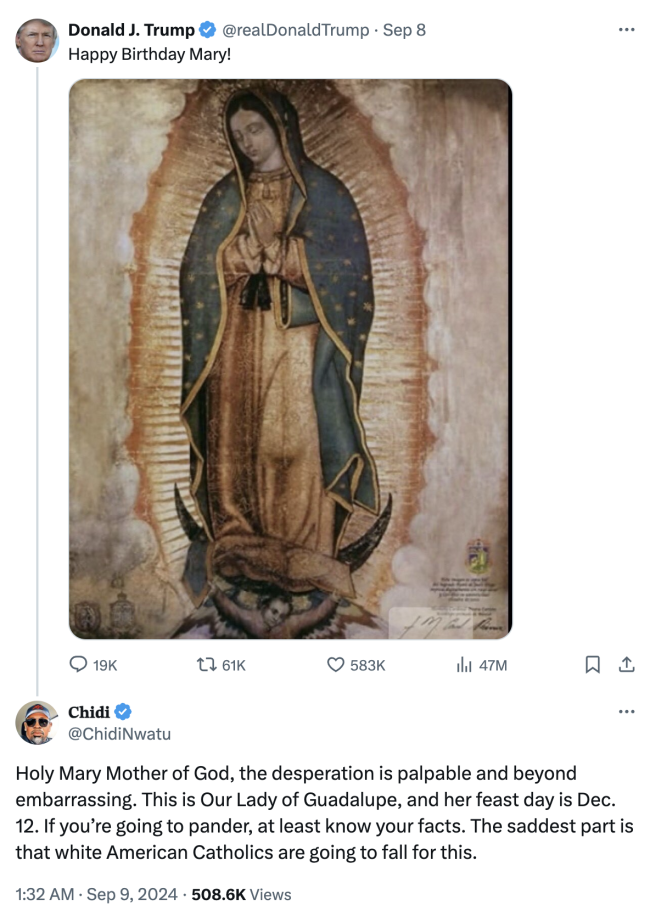The image size is (650, 916).
Task: Open more options on Chidi's post
Action: [x=627, y=712]
